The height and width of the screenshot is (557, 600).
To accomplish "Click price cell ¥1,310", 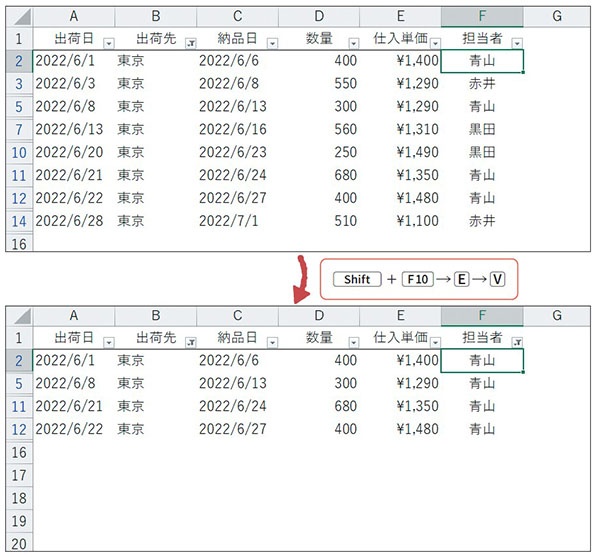I will pyautogui.click(x=400, y=130).
